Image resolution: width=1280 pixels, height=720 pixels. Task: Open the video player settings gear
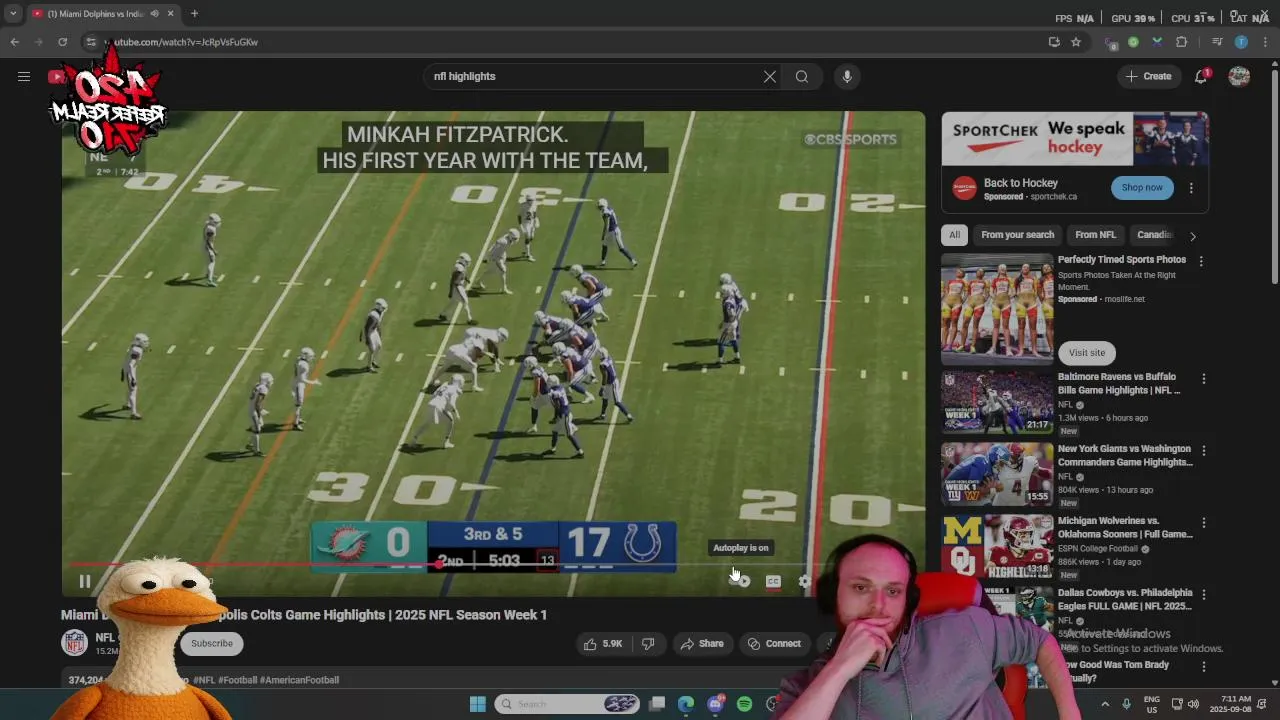pos(805,581)
